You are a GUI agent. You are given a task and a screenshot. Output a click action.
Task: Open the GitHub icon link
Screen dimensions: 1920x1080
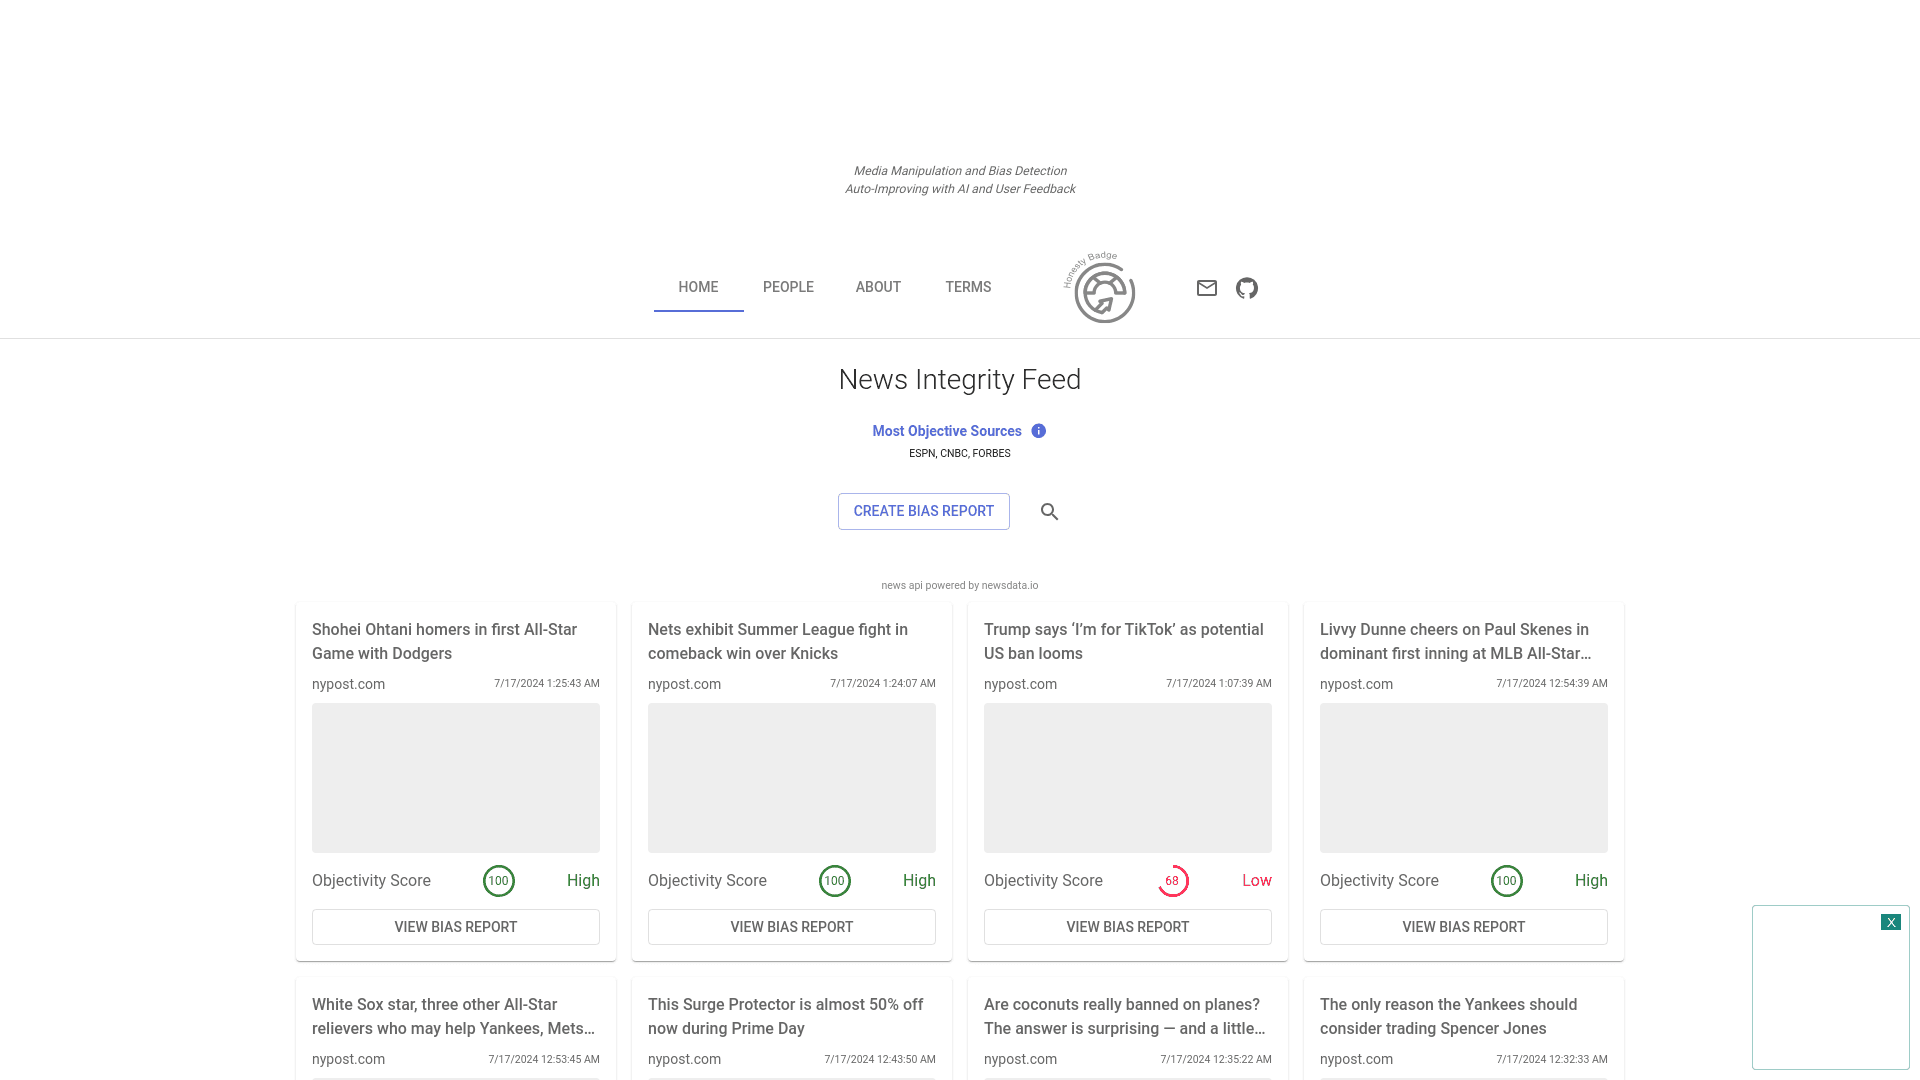click(1247, 288)
